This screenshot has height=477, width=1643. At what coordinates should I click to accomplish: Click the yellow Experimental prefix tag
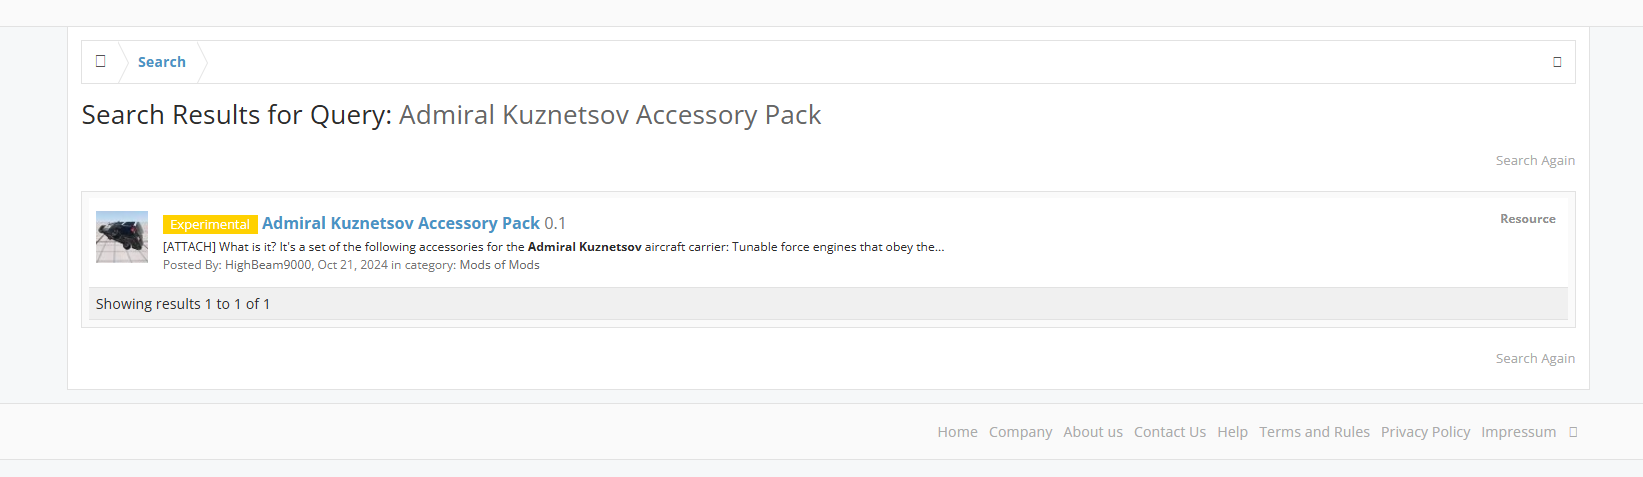pos(210,224)
